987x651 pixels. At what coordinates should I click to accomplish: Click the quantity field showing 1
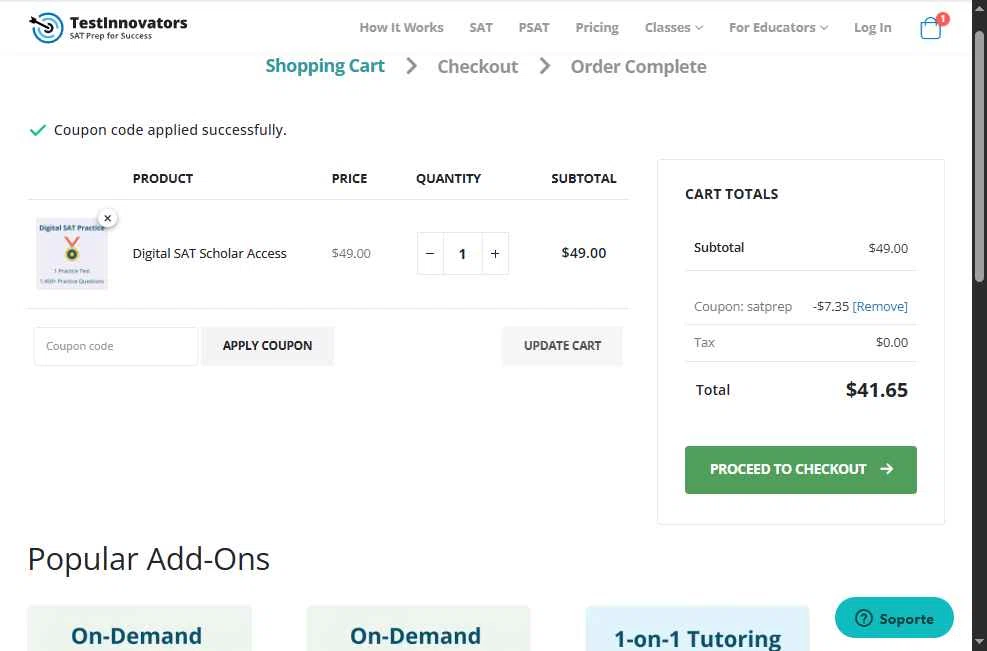[x=462, y=254]
